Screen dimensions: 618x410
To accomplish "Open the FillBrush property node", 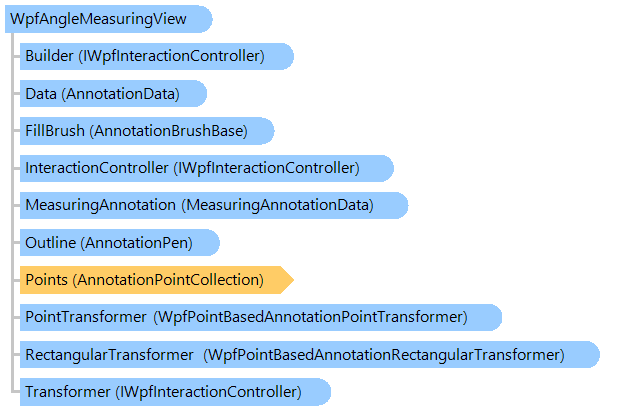I will 147,131.
